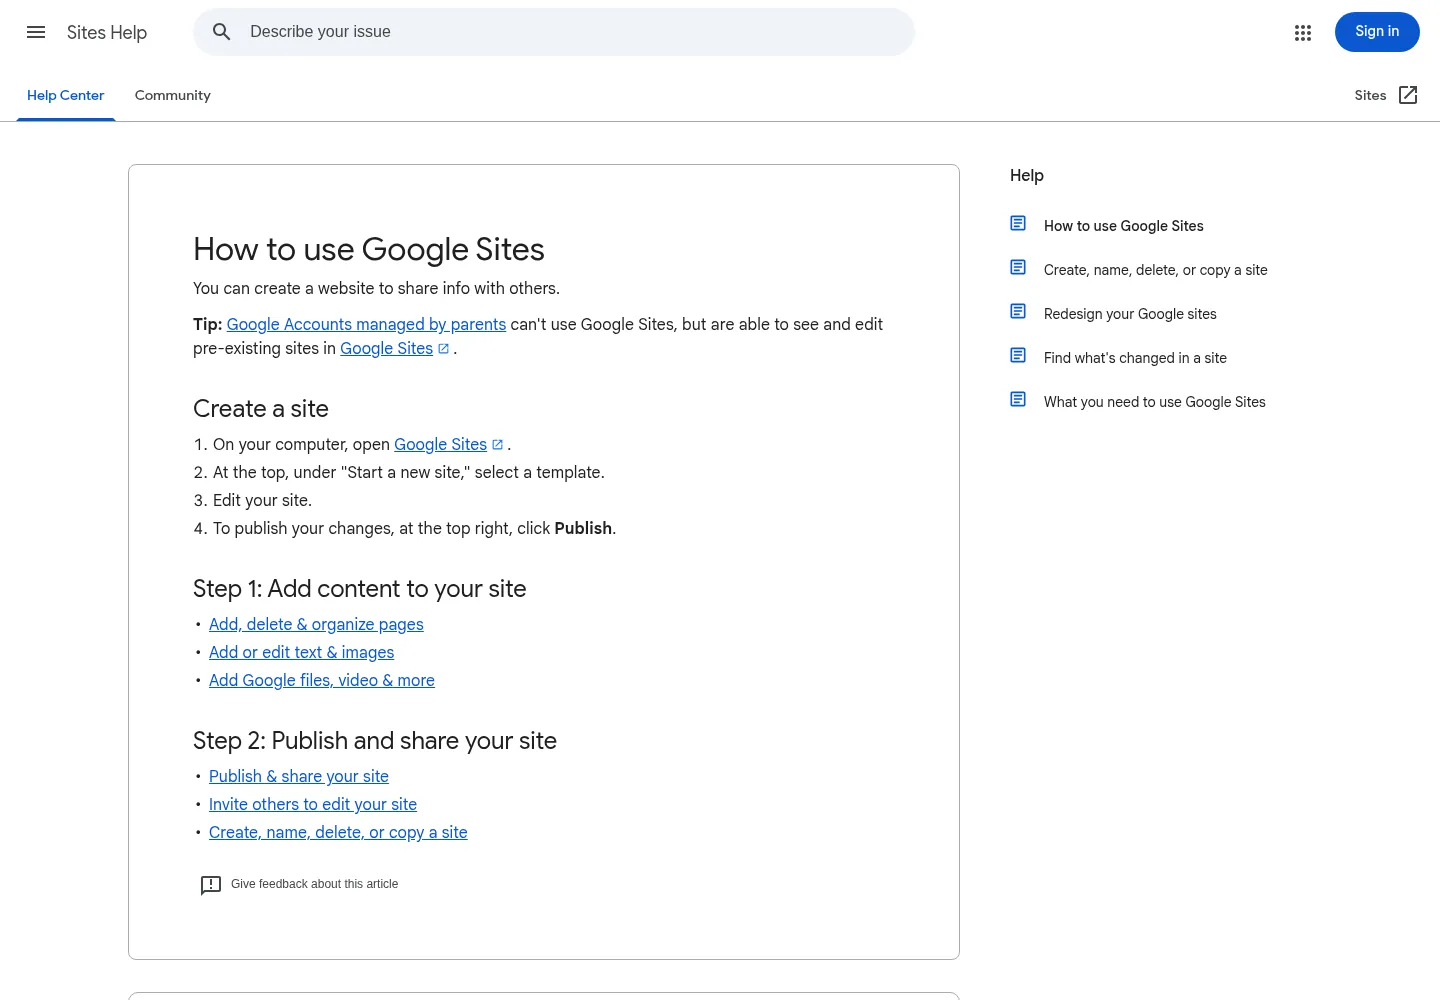Open Google Sites link in Create a site step 1
Image resolution: width=1440 pixels, height=1000 pixels.
pos(440,444)
